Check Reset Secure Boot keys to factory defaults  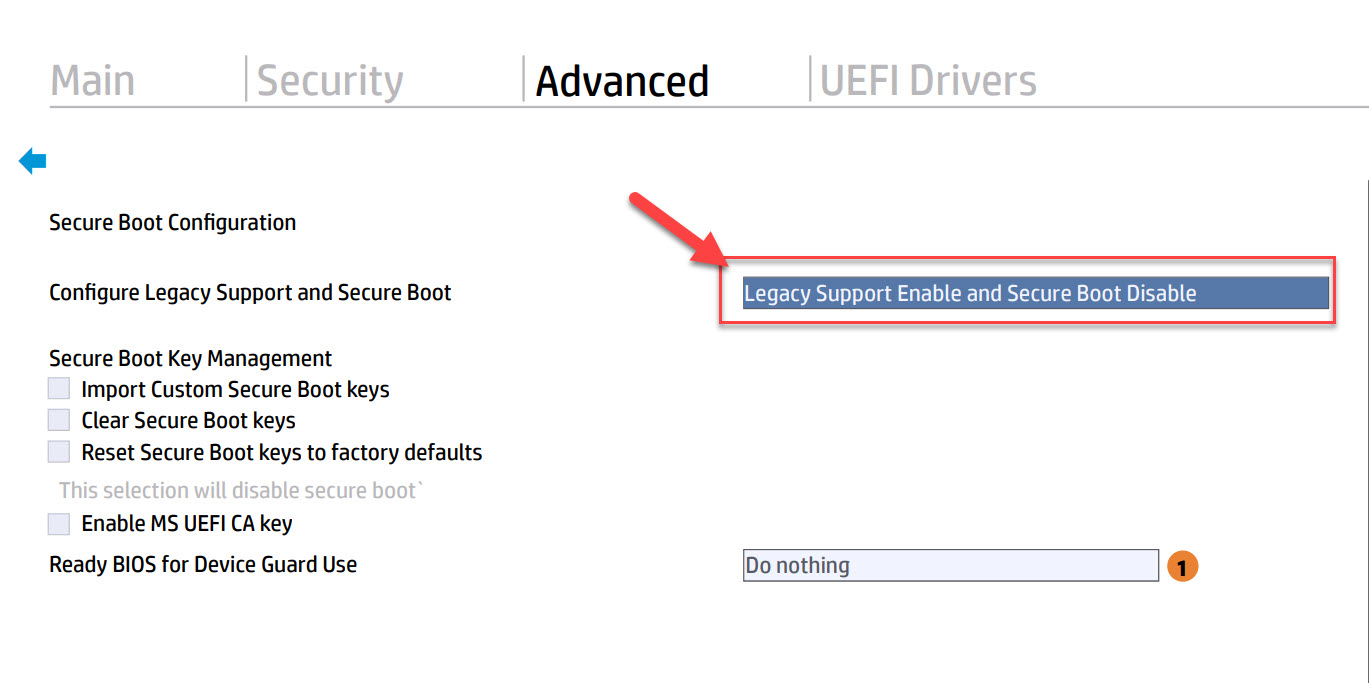coord(59,452)
